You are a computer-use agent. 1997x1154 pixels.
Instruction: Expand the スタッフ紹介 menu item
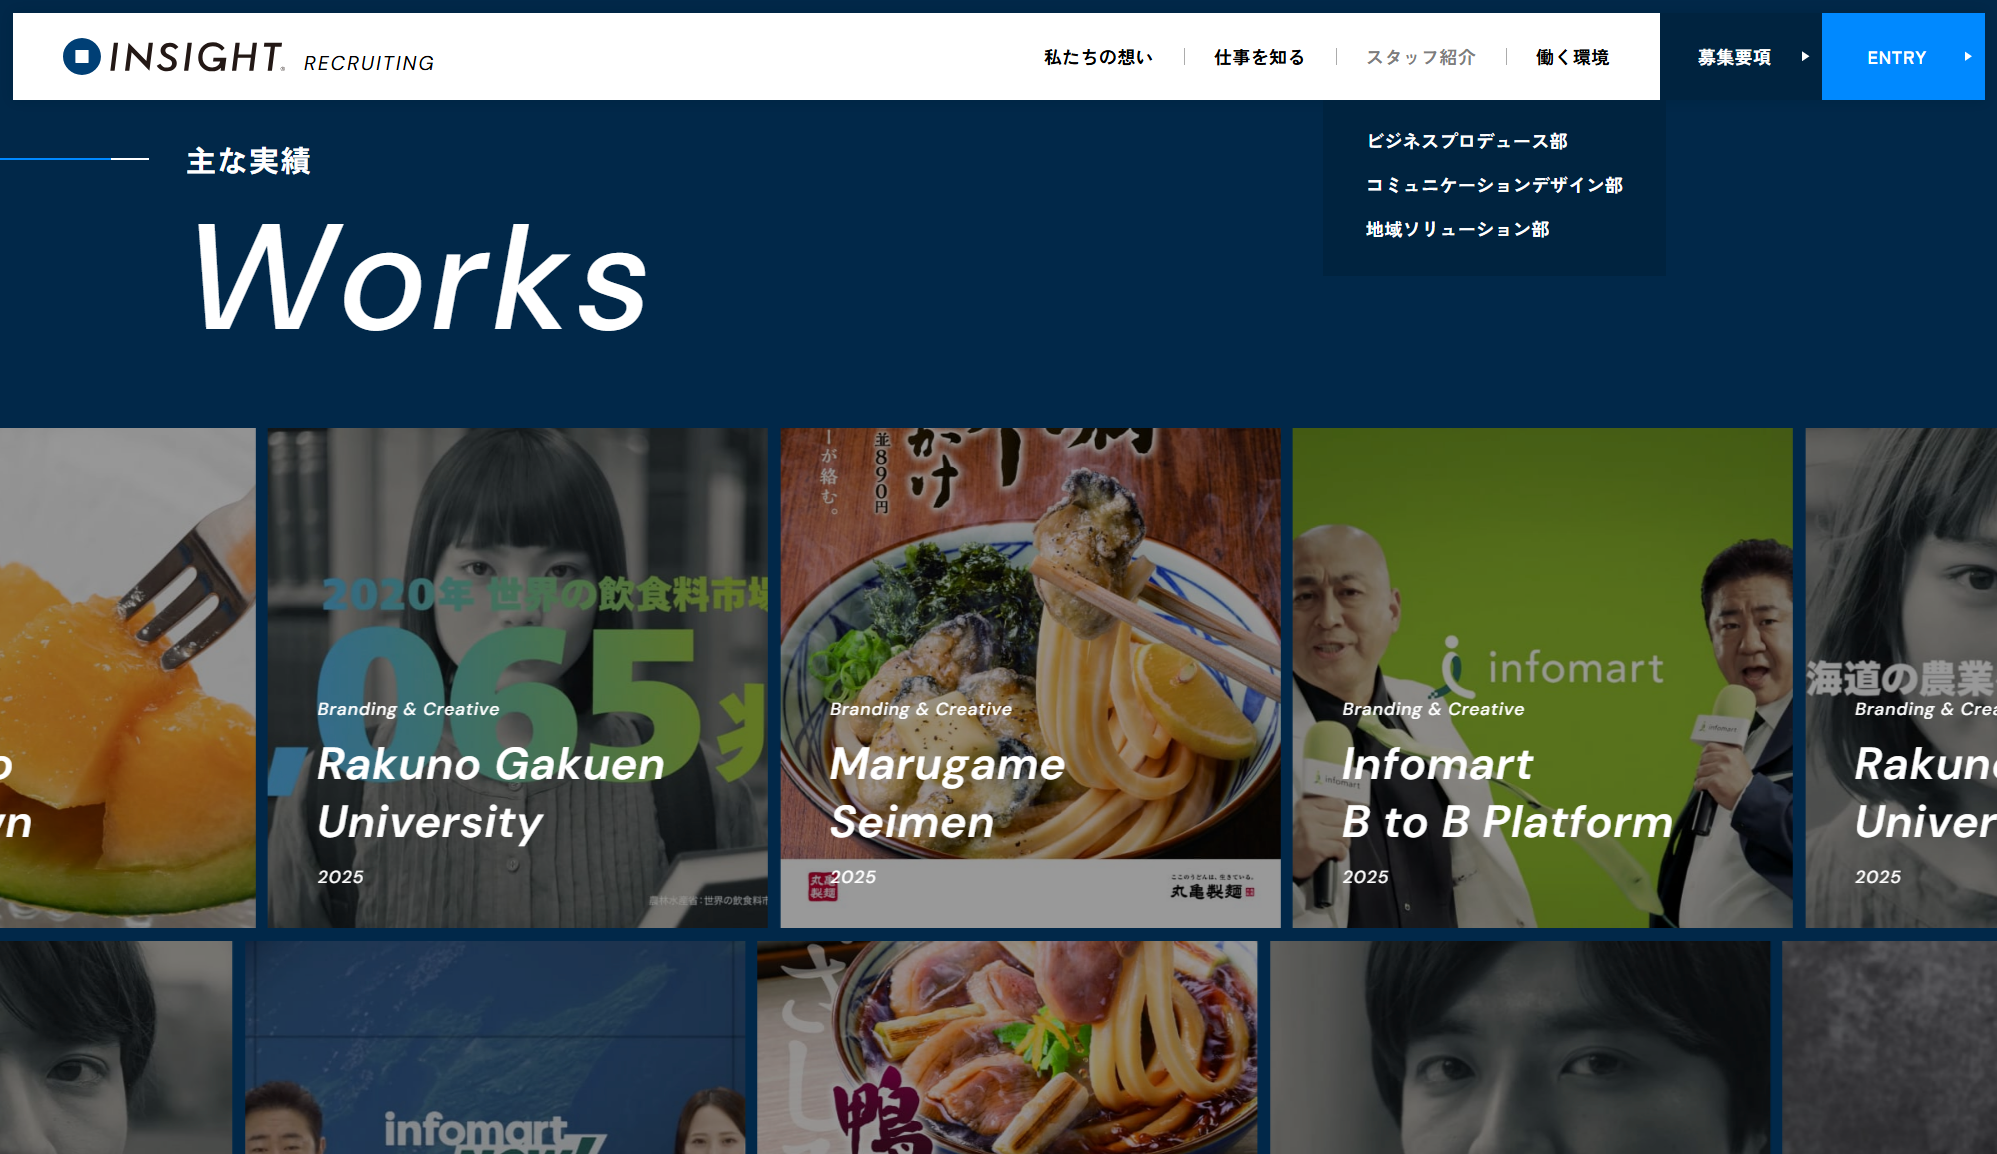[1421, 57]
